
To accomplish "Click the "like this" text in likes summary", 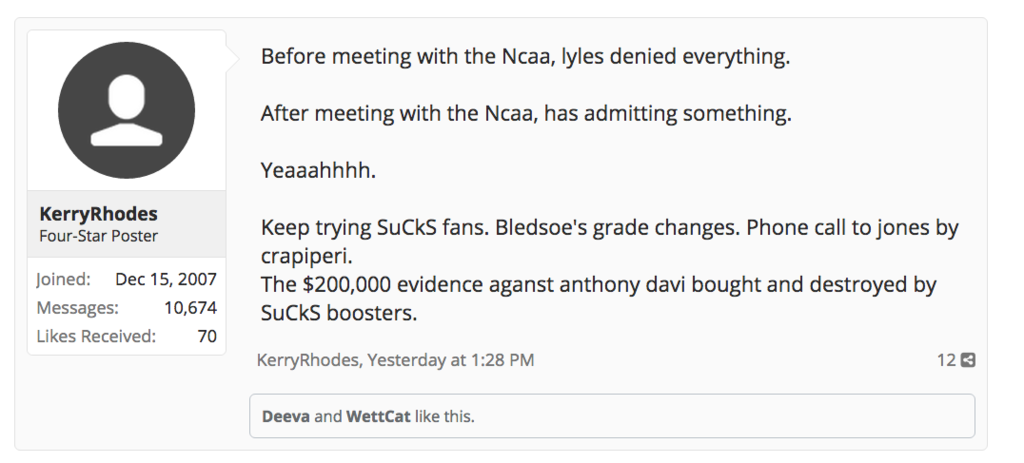I will [444, 416].
